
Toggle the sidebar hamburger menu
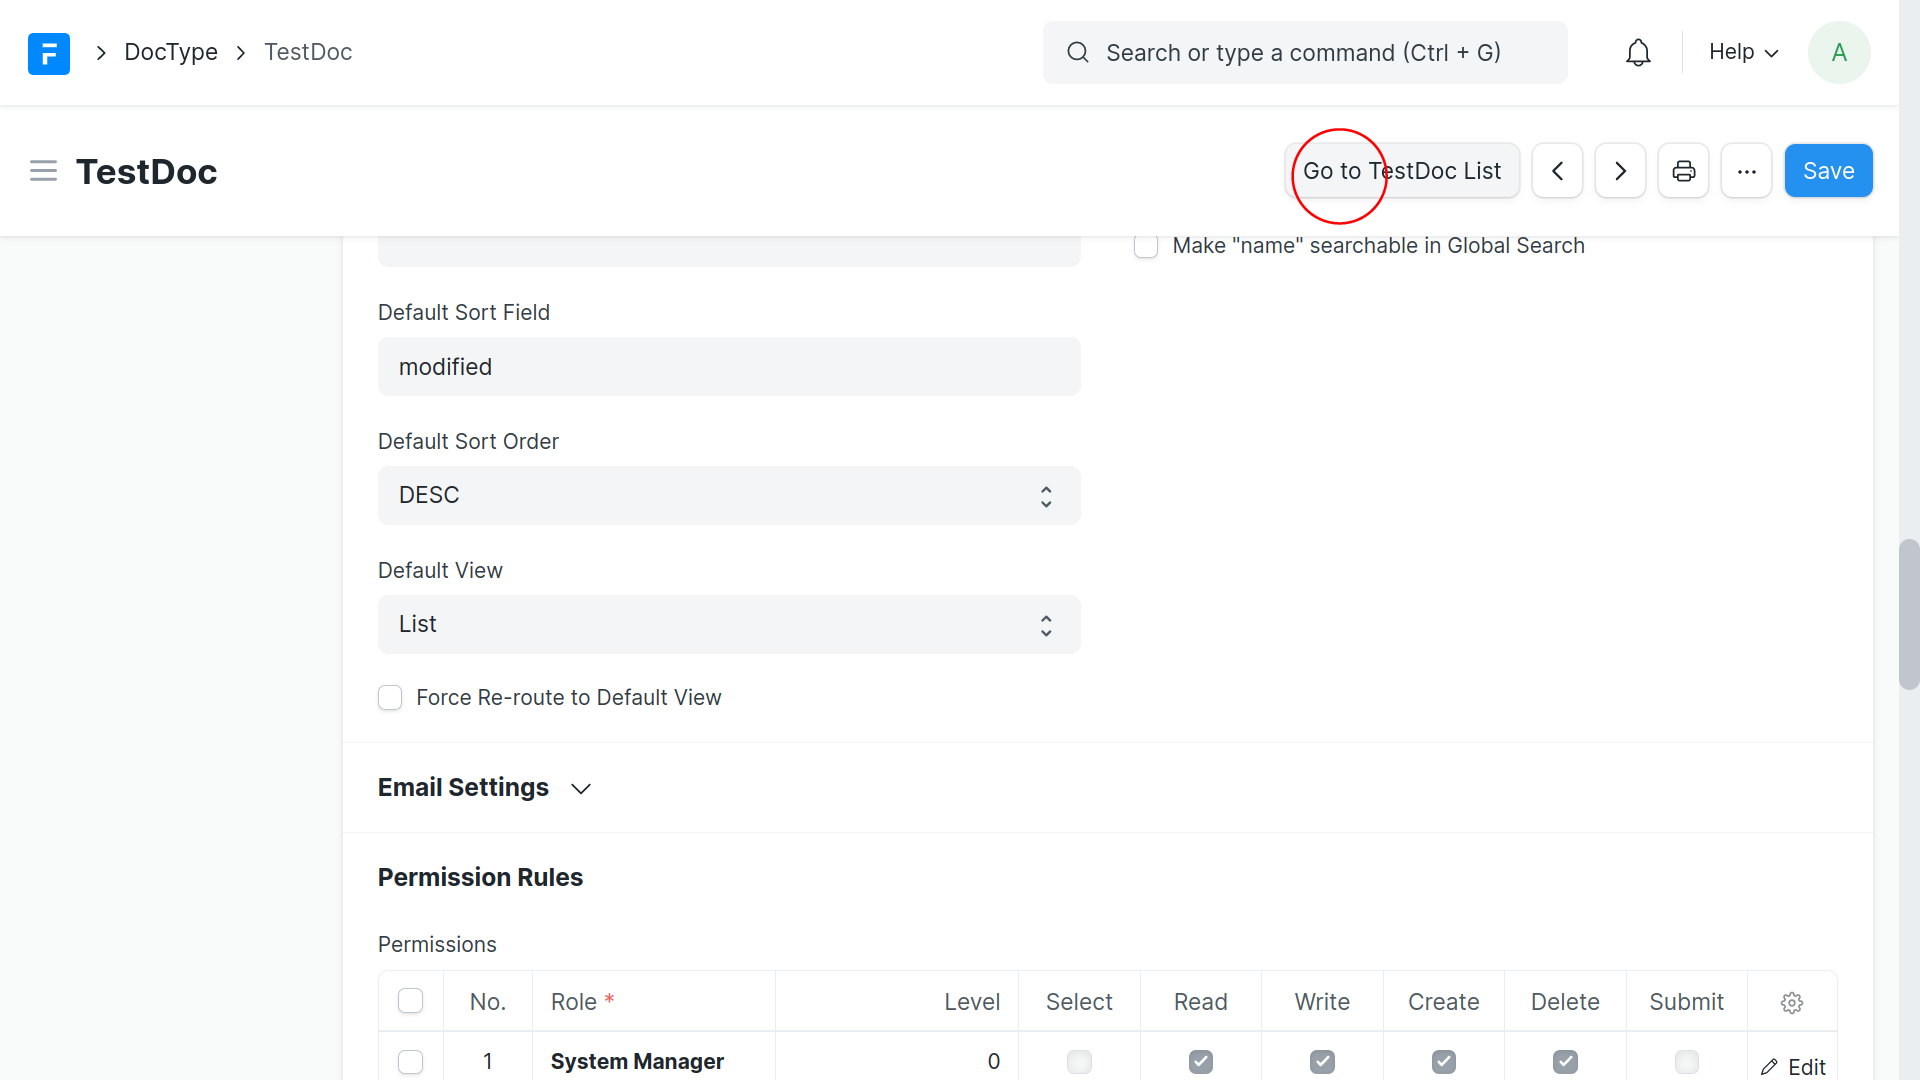click(x=43, y=171)
